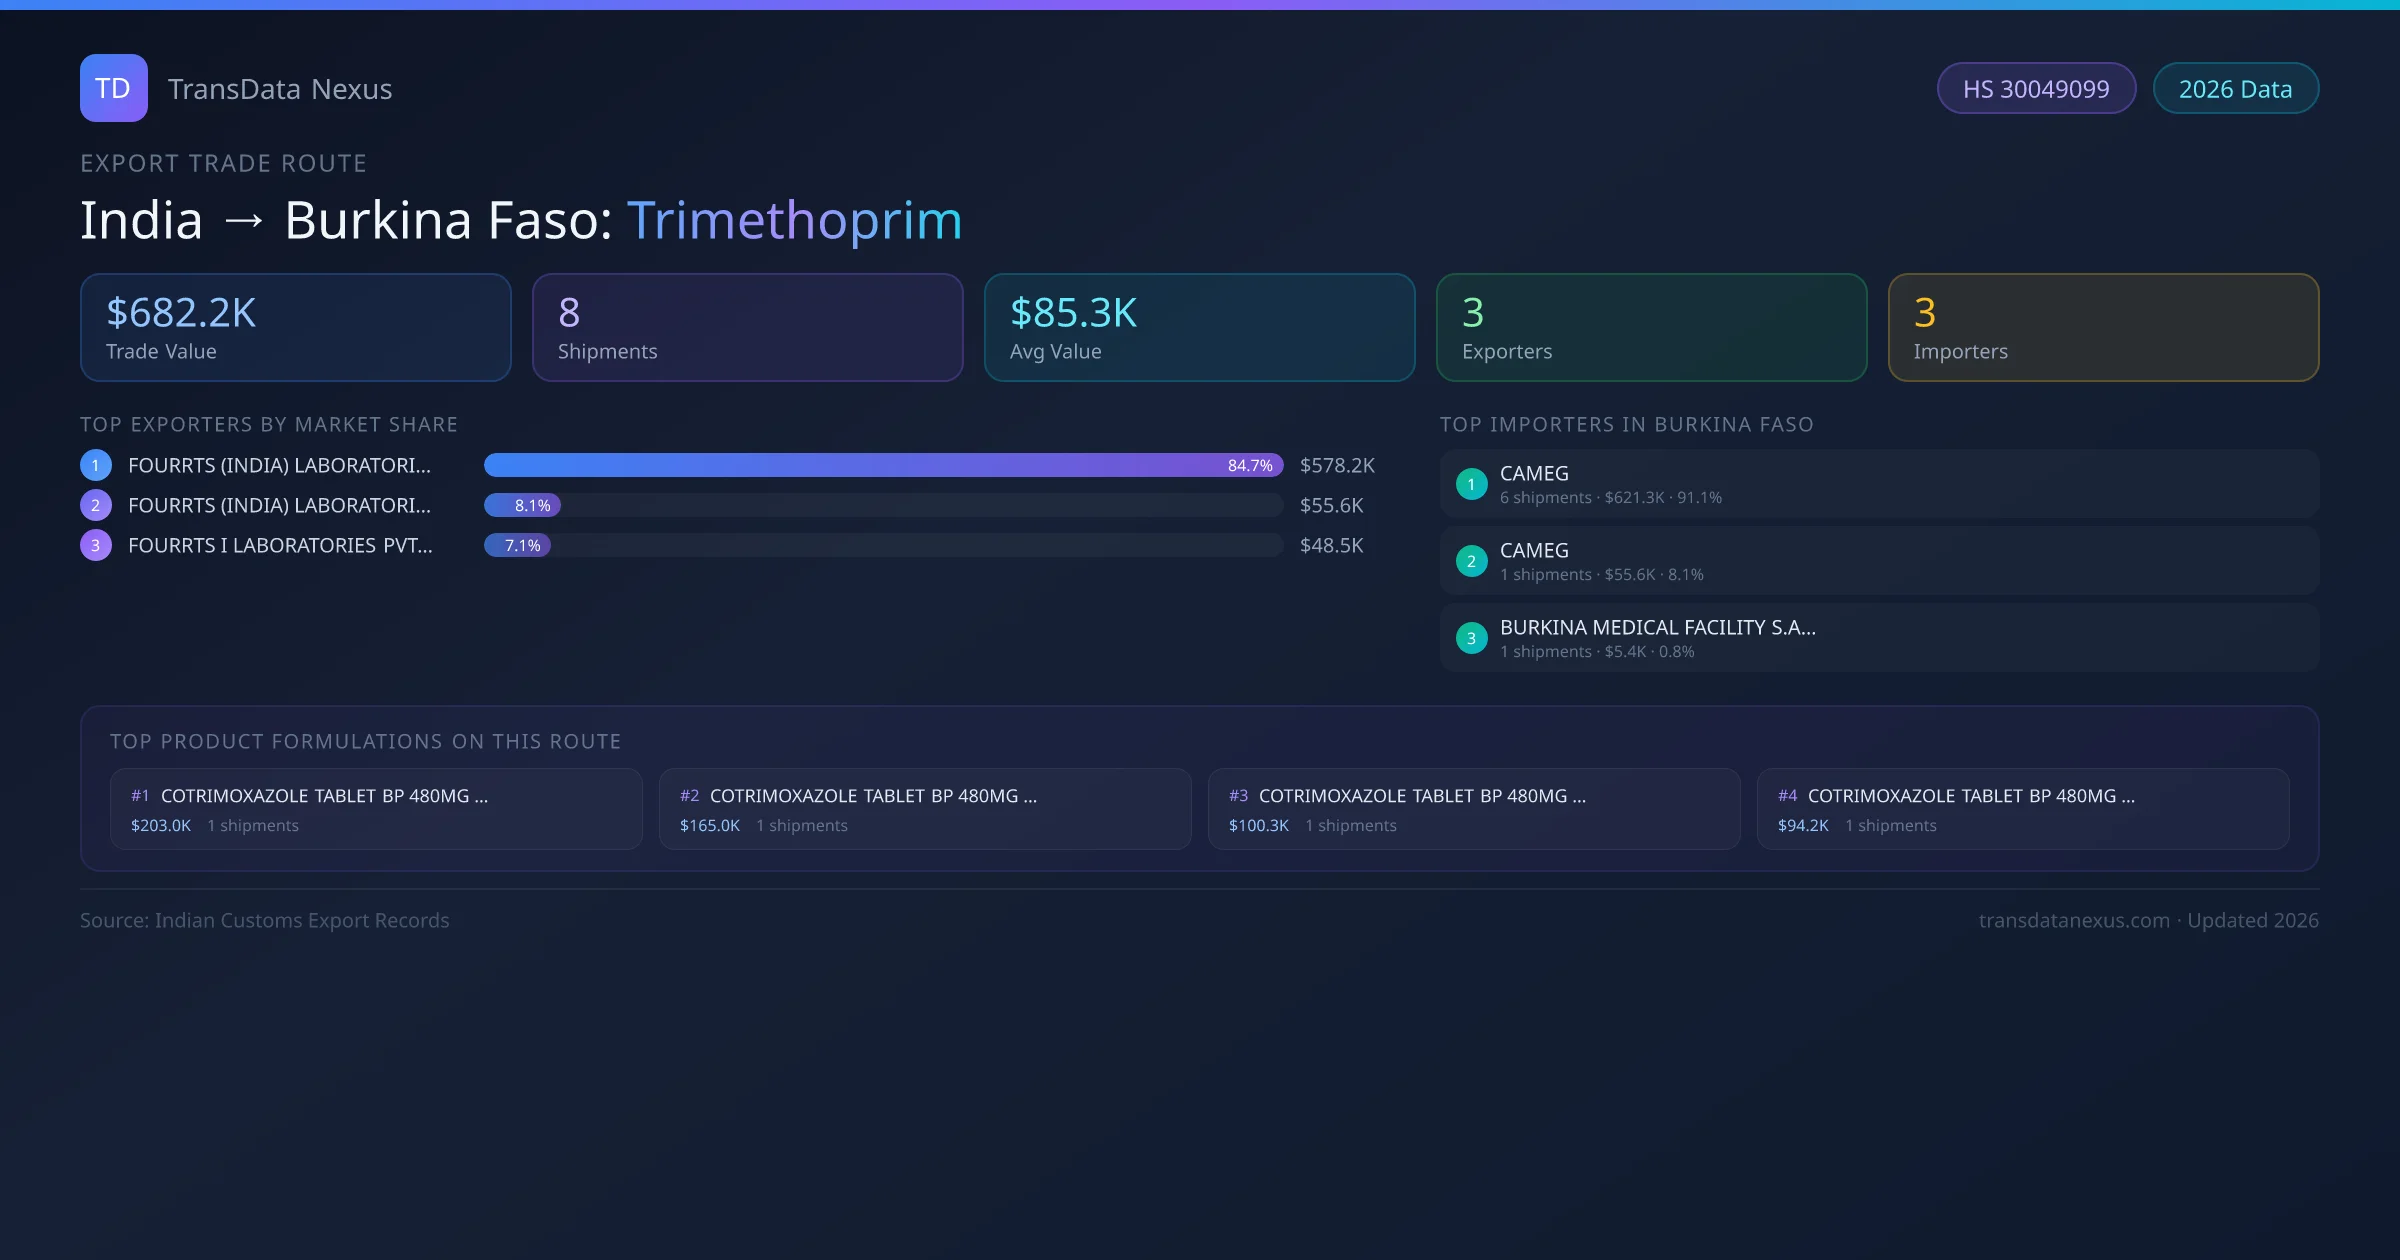Click exporter rank 3 badge
Viewport: 2400px width, 1260px height.
click(96, 545)
